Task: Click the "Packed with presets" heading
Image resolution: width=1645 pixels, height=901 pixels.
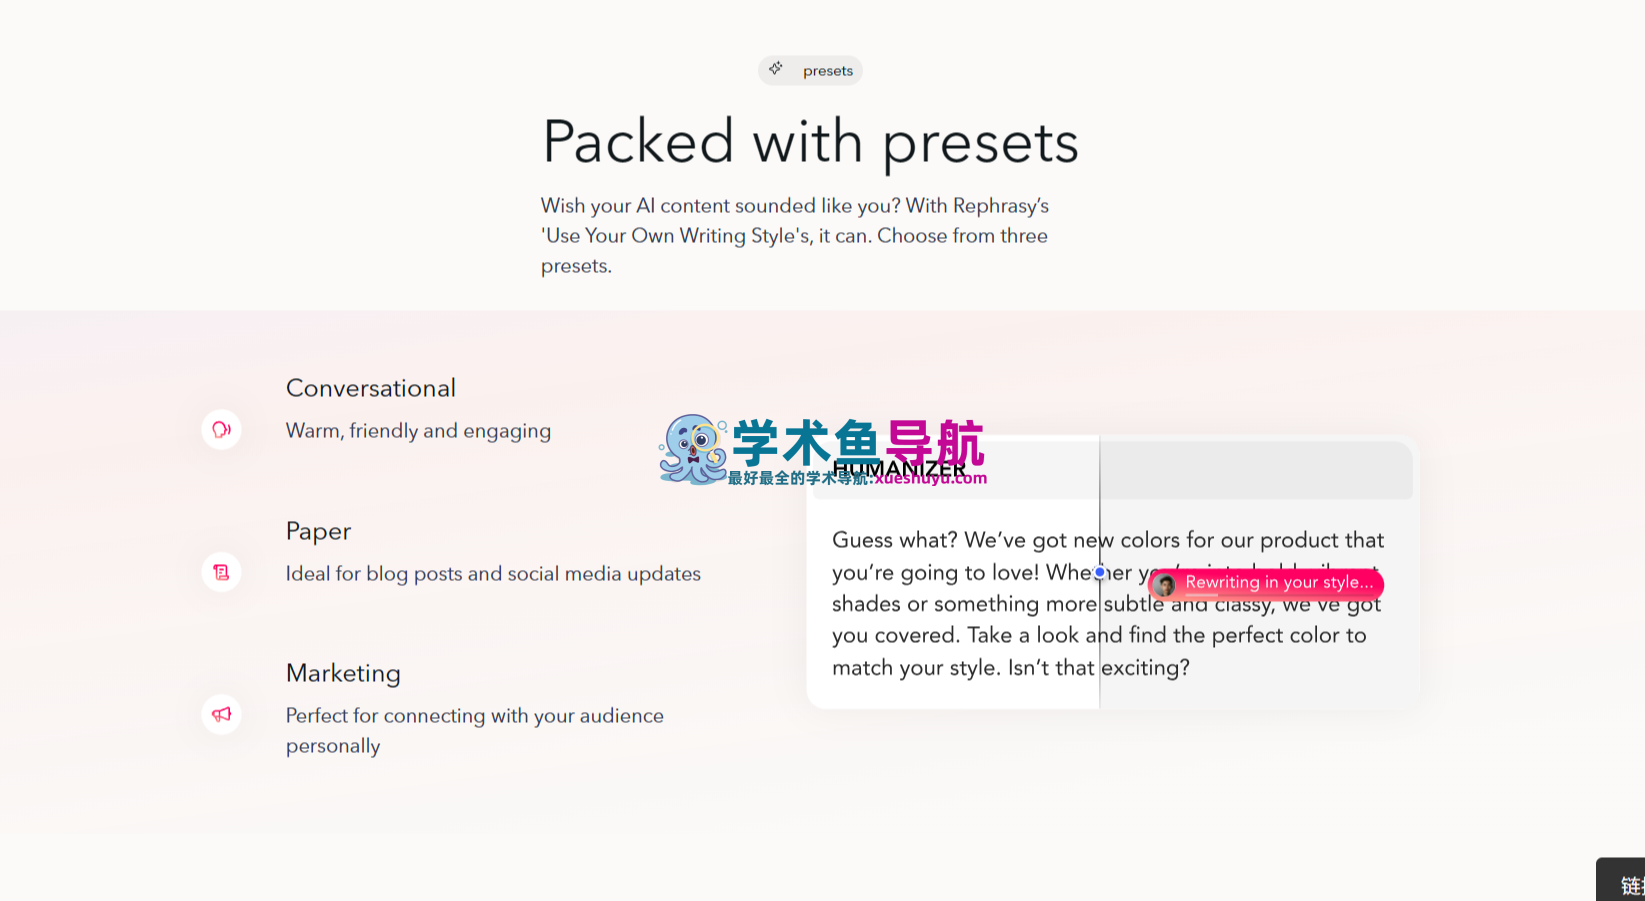Action: pos(810,141)
